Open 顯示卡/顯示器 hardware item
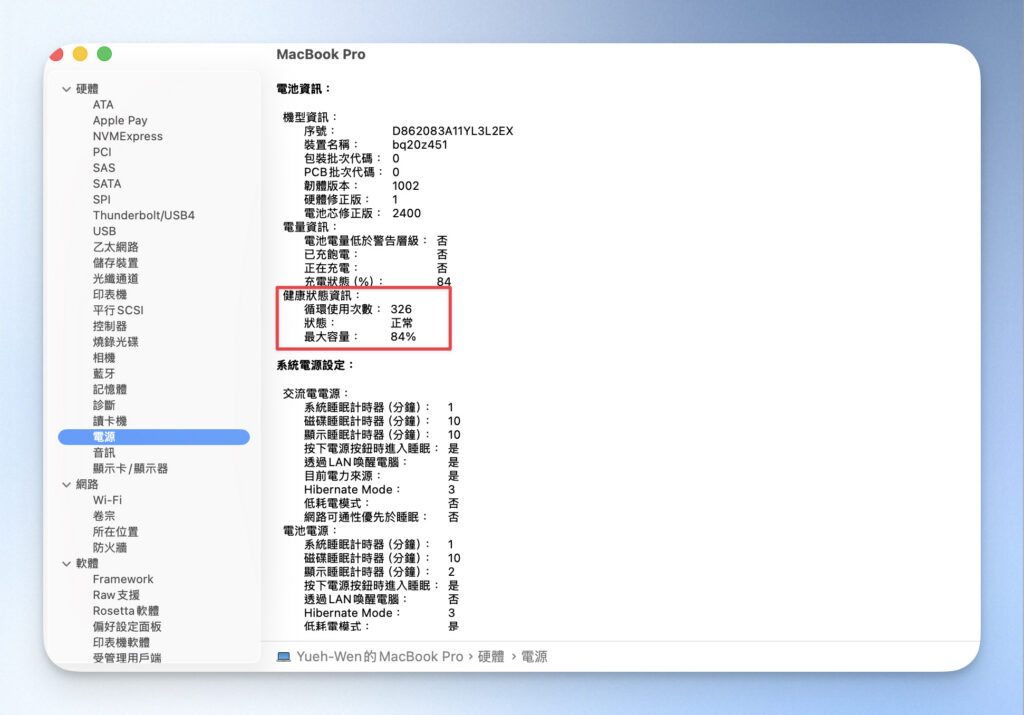Screen dimensions: 1024x715 131,468
